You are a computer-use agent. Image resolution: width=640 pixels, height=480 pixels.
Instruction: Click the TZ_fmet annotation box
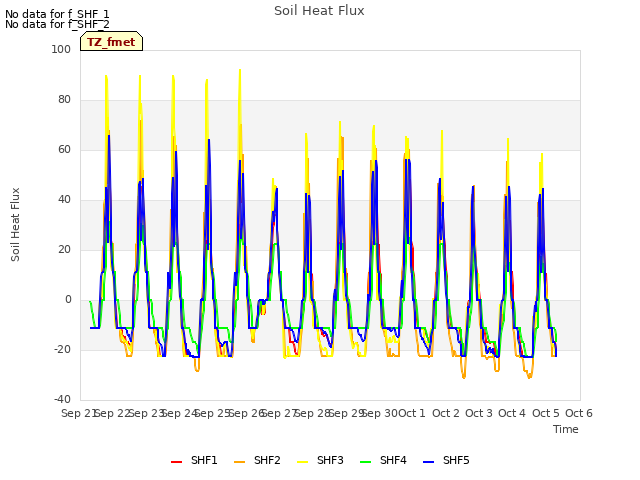tap(111, 41)
